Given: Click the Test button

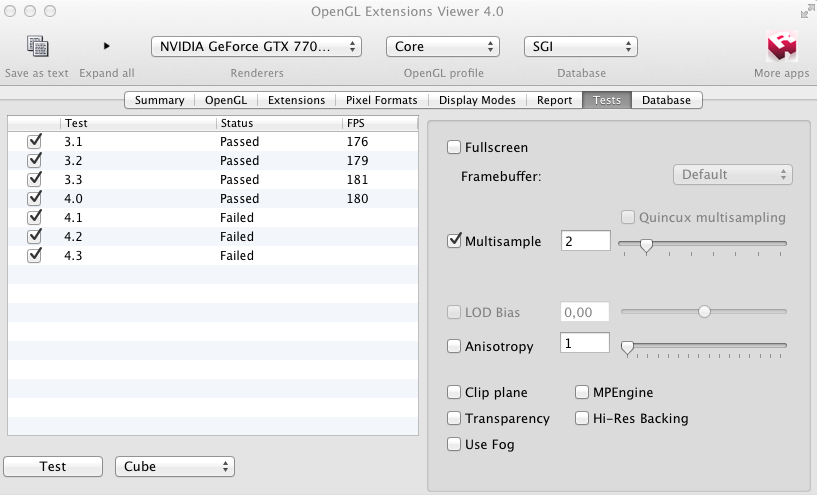Looking at the screenshot, I should coord(53,466).
